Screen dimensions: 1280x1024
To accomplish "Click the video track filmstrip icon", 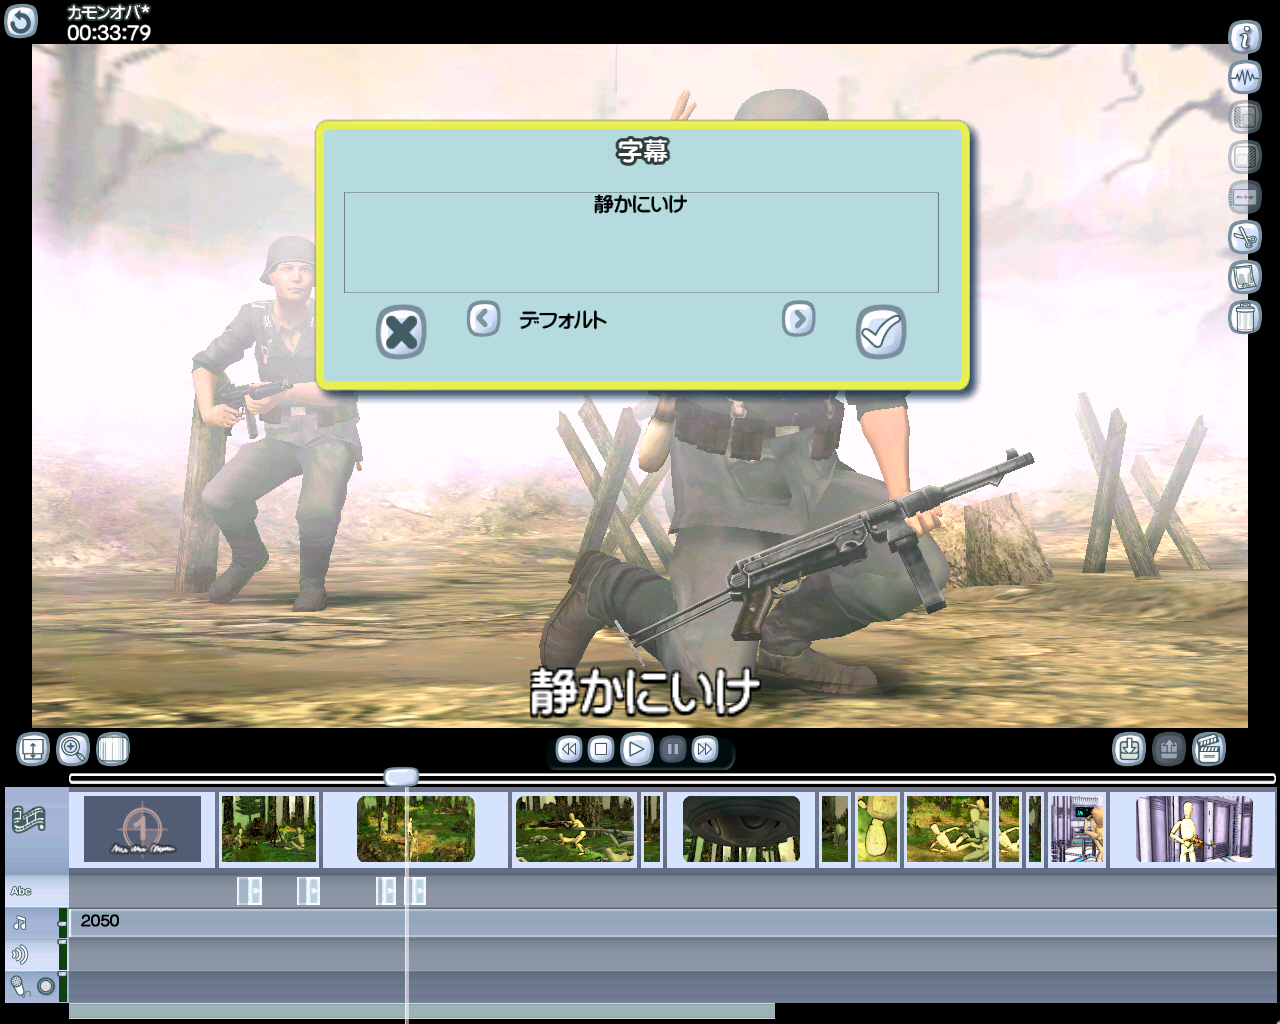I will pyautogui.click(x=29, y=821).
